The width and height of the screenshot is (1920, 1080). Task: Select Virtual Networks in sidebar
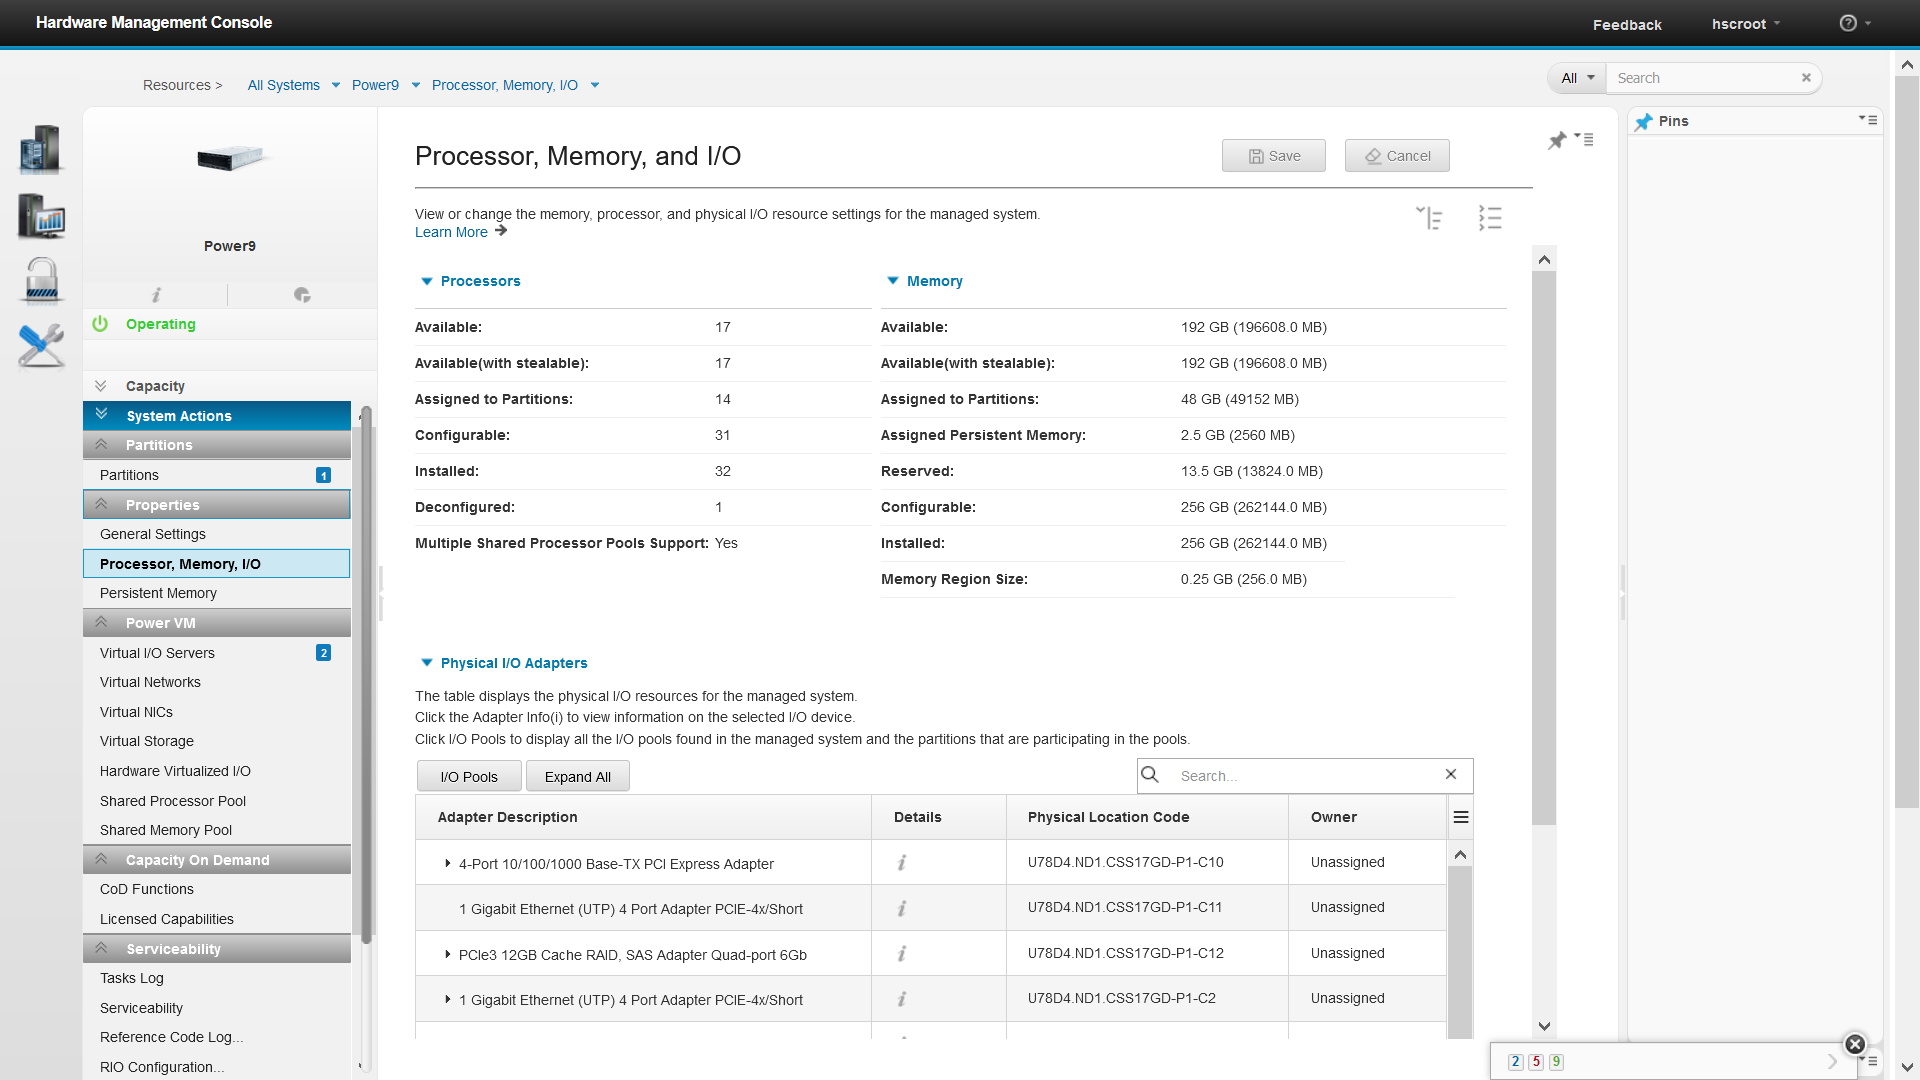pos(150,682)
